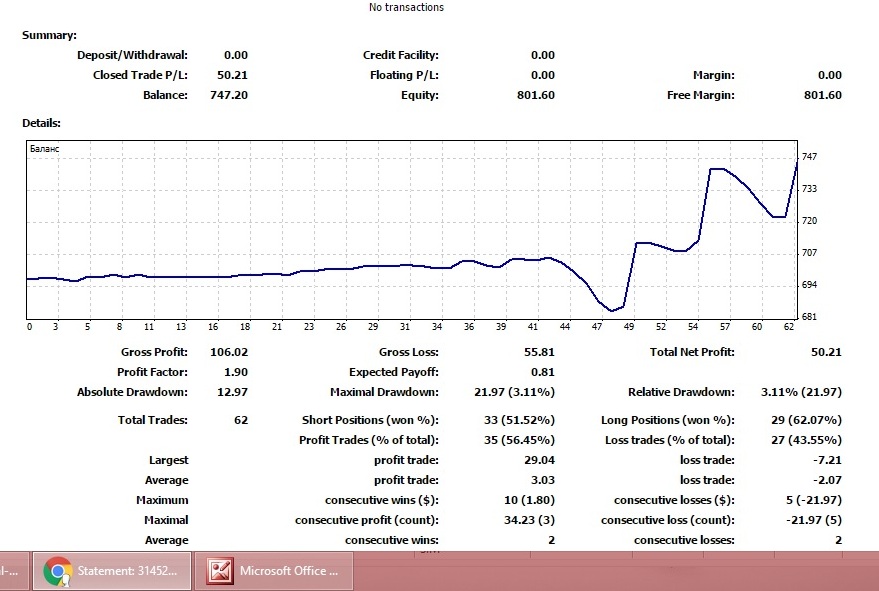
Task: Click the Gross Profit value 106.02
Action: 229,352
